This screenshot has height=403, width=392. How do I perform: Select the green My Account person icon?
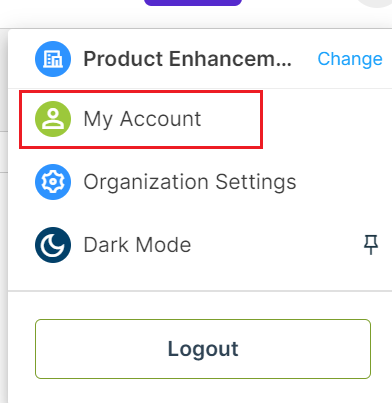click(53, 119)
